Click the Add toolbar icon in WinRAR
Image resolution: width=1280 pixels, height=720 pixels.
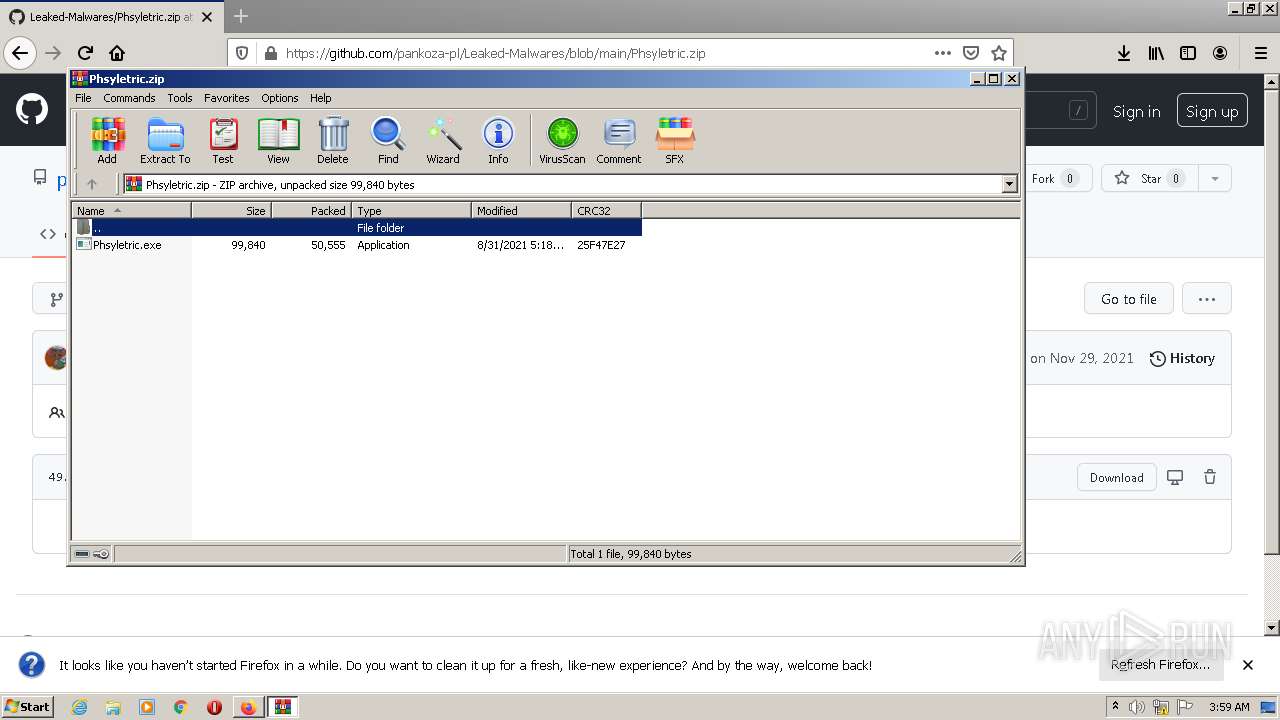point(107,140)
